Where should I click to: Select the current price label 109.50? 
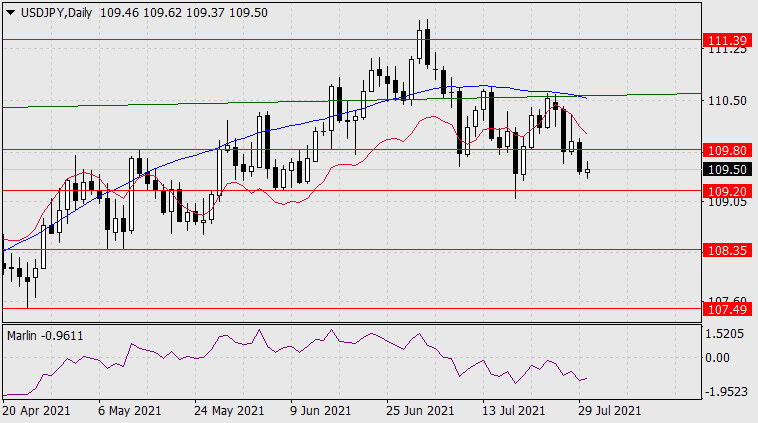click(727, 170)
